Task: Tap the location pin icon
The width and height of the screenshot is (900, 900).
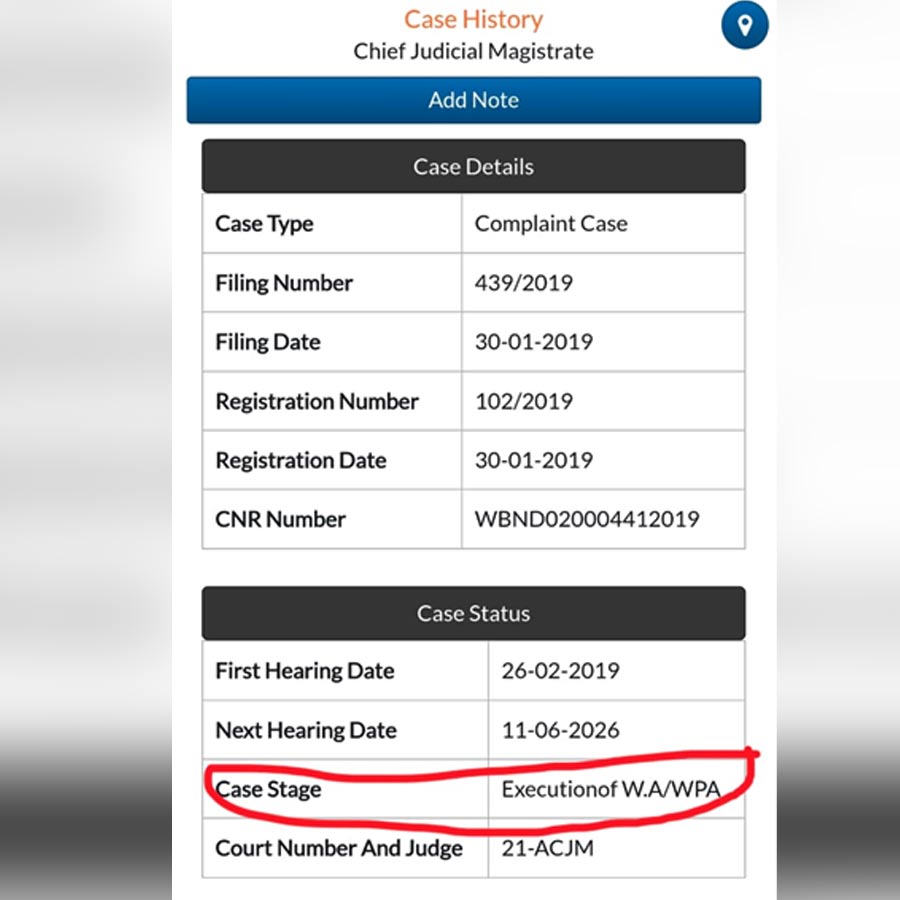Action: click(745, 25)
